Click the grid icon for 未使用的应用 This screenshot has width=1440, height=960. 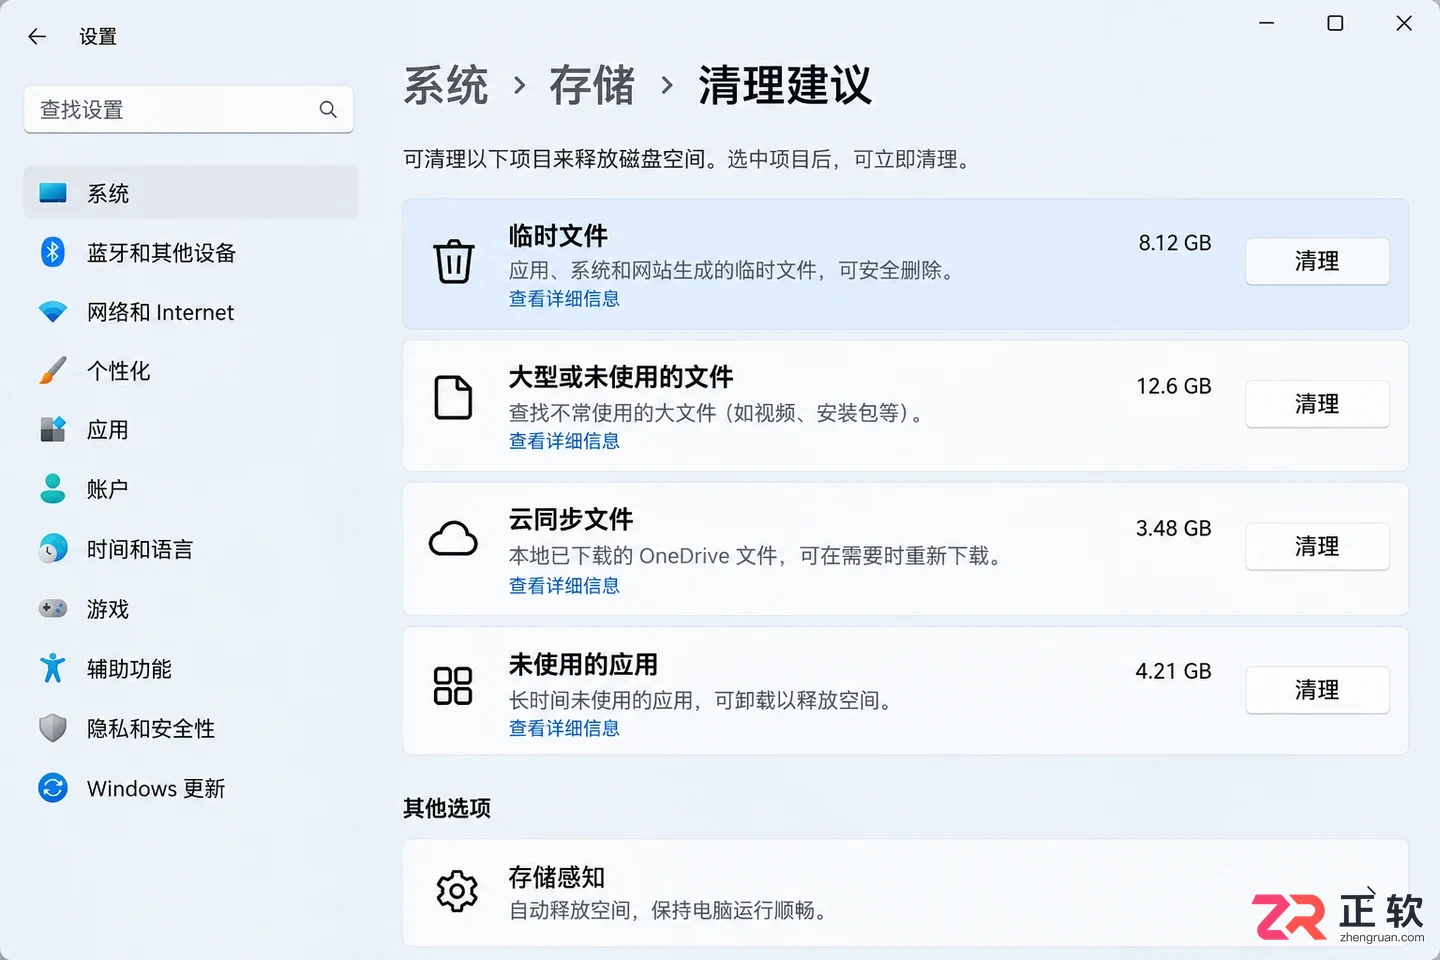click(x=453, y=686)
